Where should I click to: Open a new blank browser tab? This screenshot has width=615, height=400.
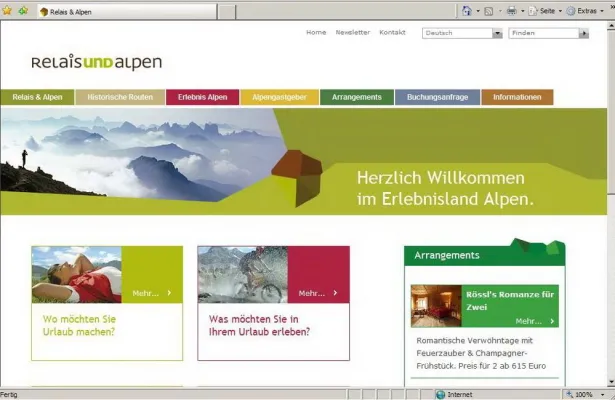(227, 12)
